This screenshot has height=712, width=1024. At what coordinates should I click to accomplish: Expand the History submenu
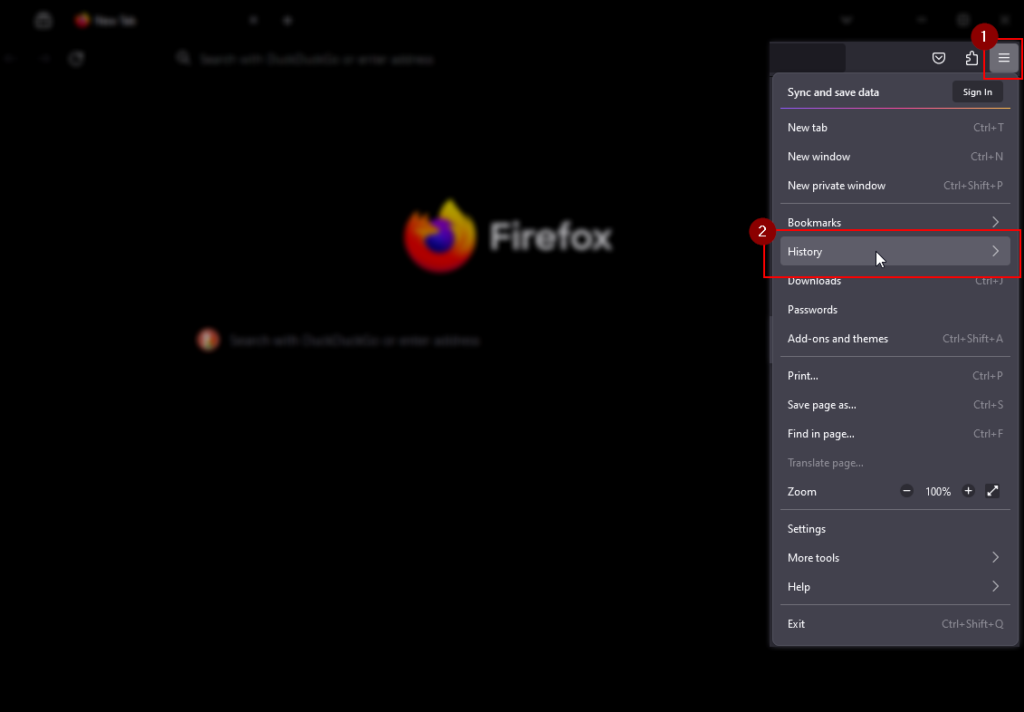(x=893, y=252)
